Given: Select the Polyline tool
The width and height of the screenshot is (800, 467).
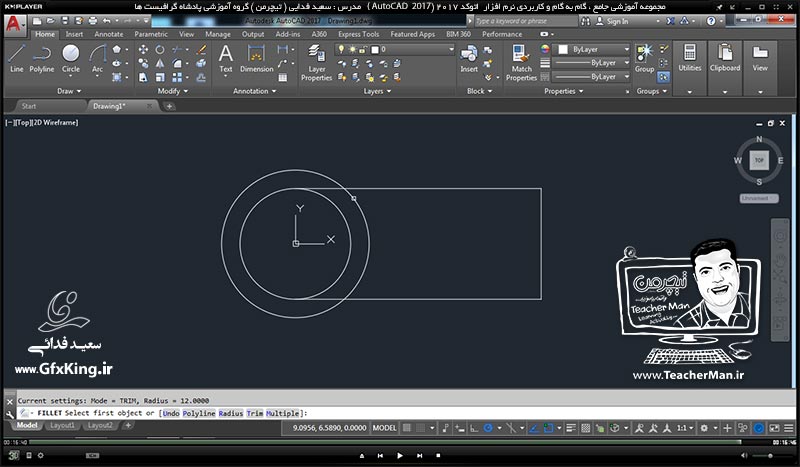Looking at the screenshot, I should coord(41,58).
